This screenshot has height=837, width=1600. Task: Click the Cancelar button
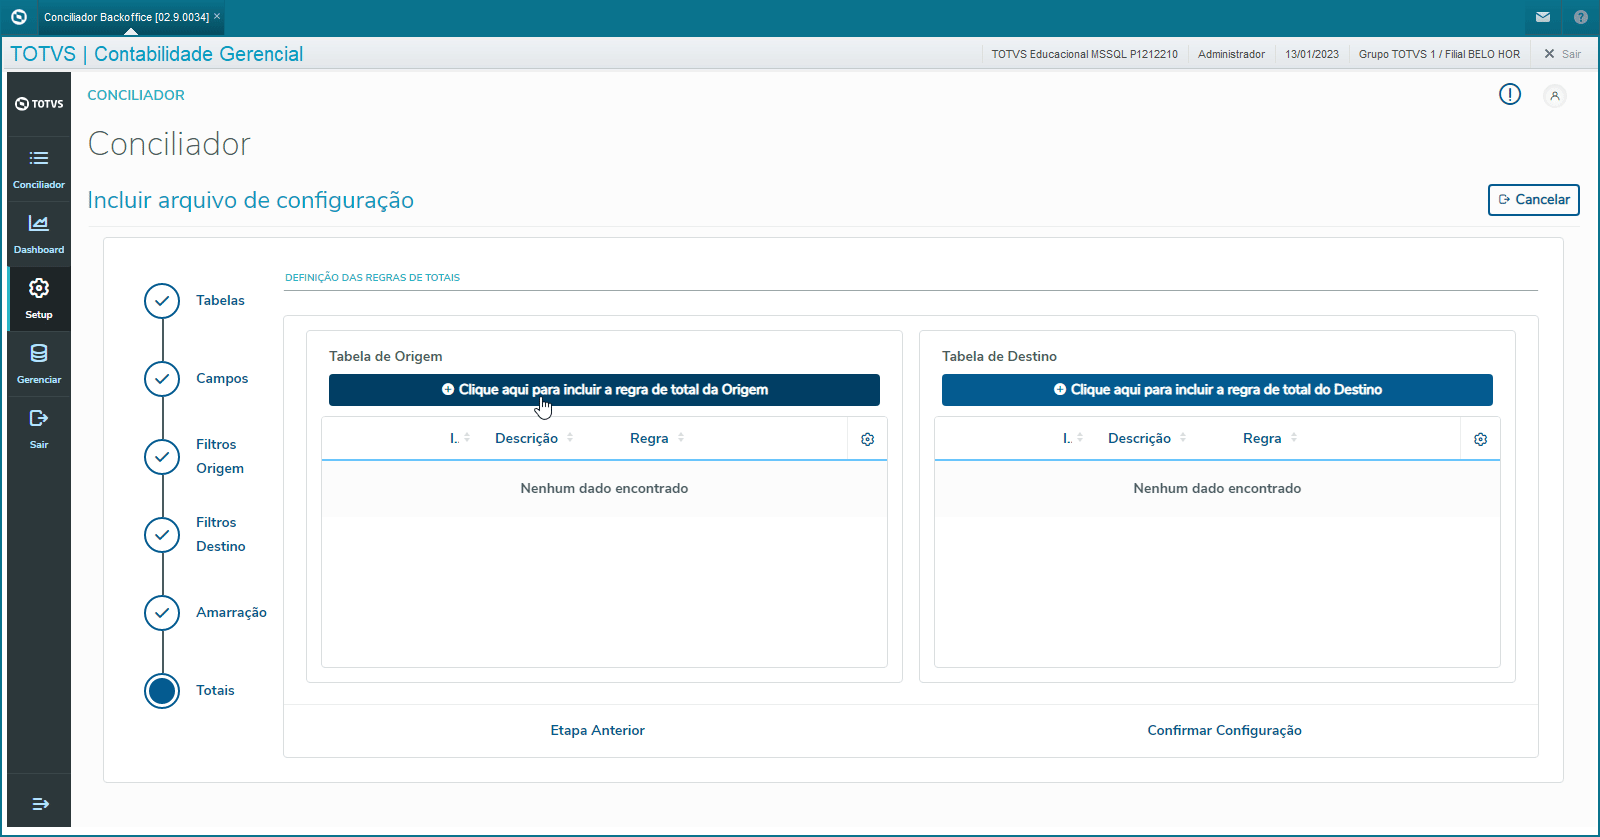coord(1534,200)
